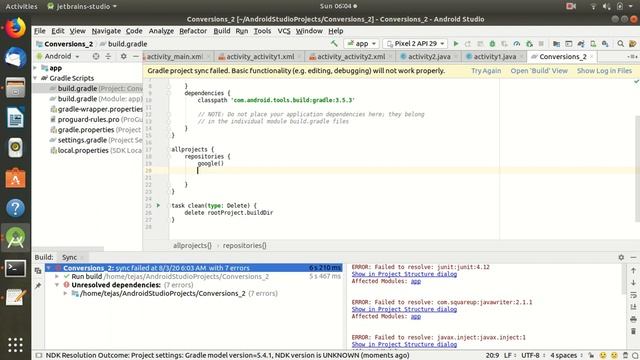Screen dimensions: 640x360
Task: Open project pane settings gear
Action: 123,56
